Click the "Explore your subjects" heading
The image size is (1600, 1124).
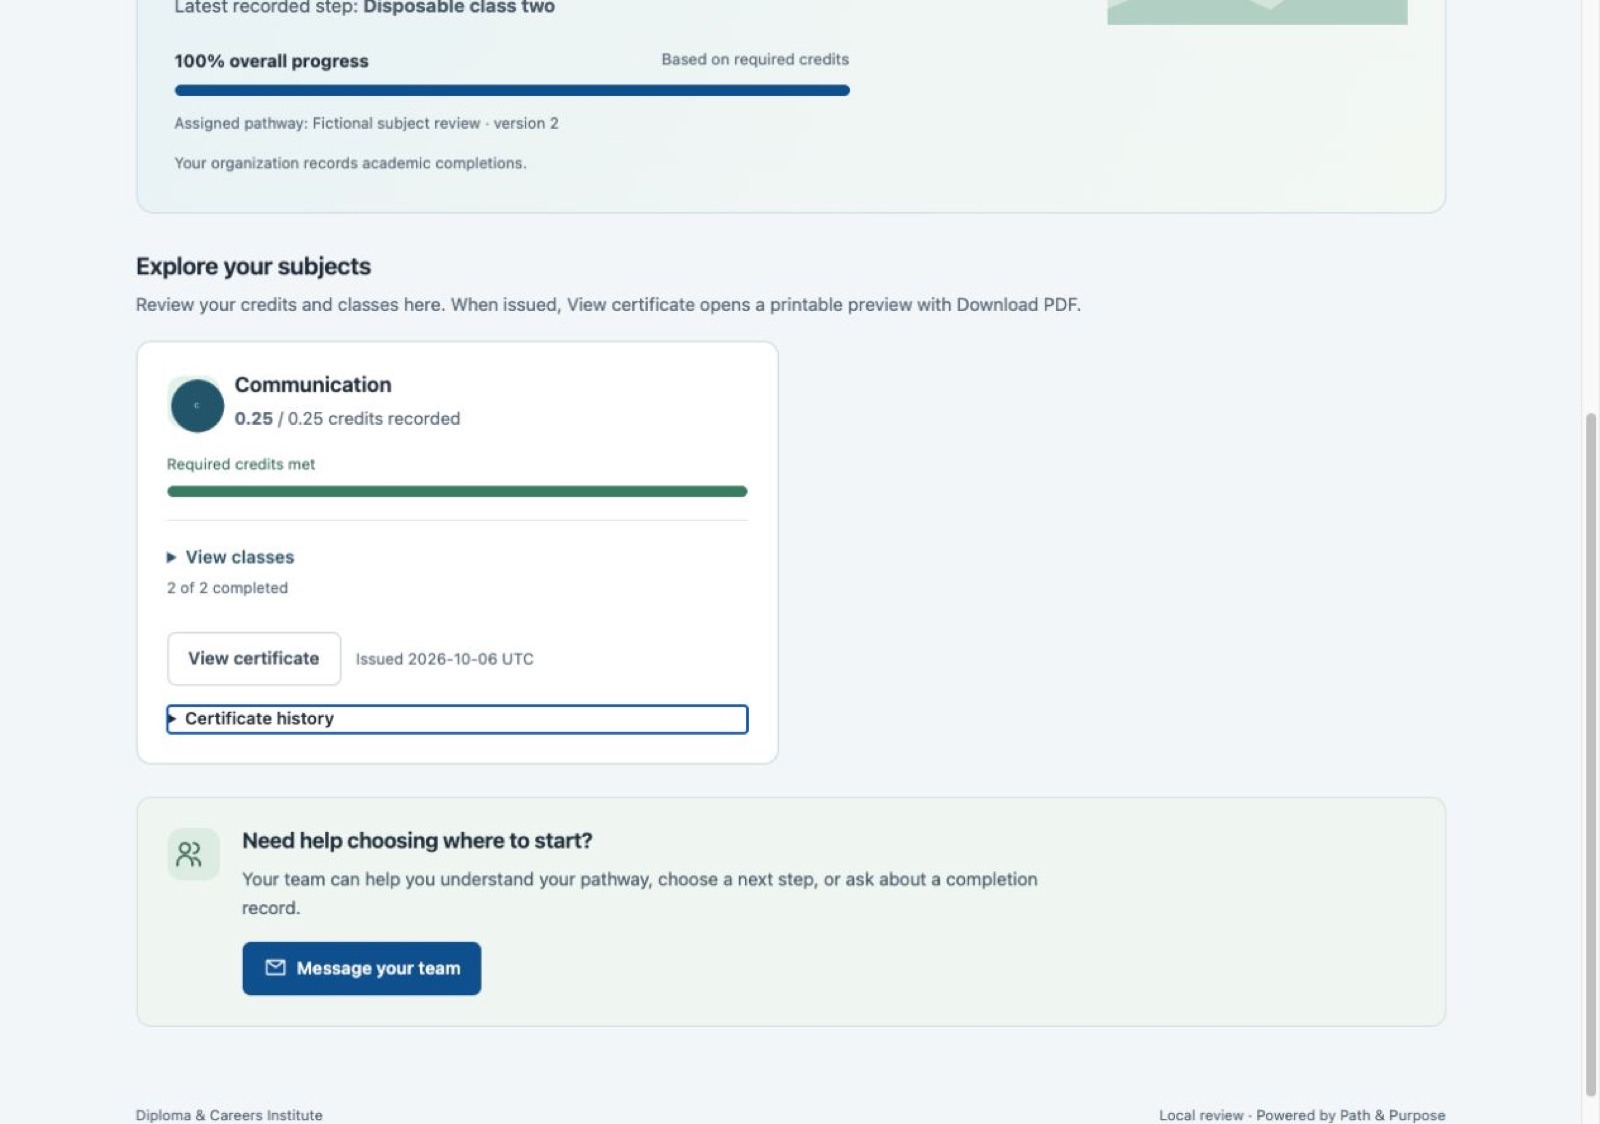coord(253,266)
